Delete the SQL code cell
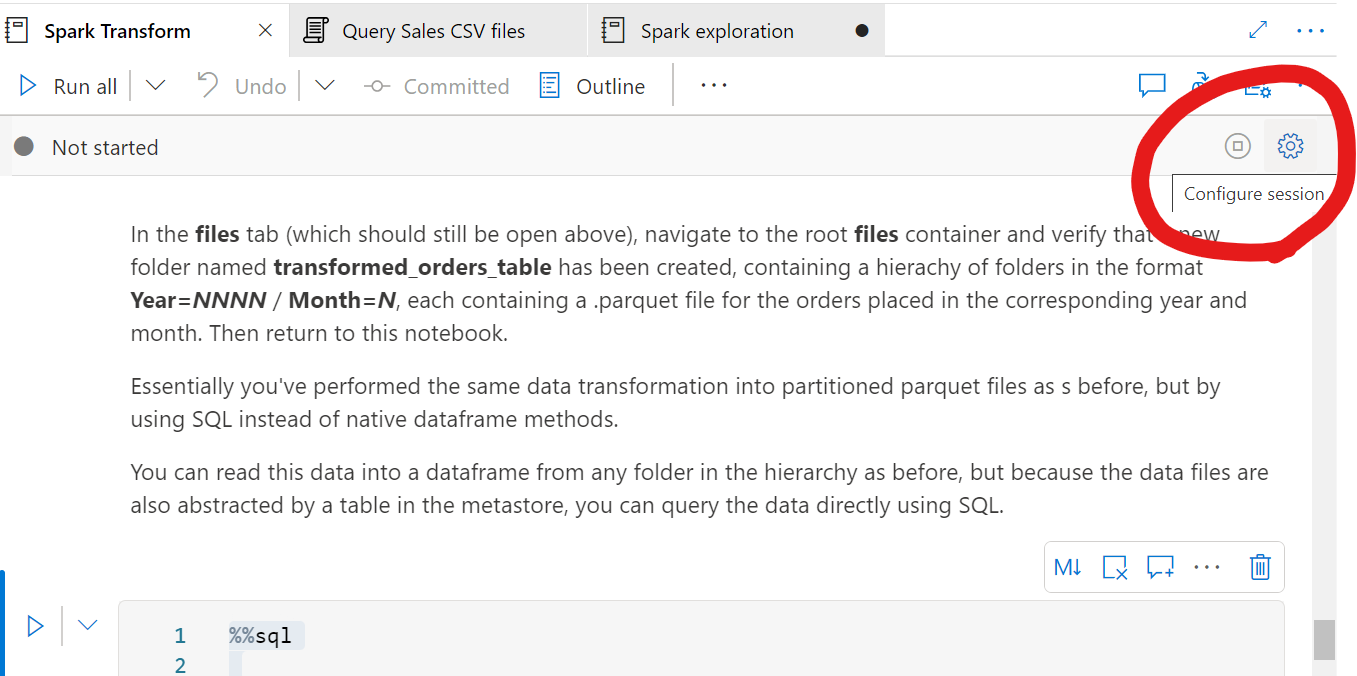The image size is (1357, 676). tap(1259, 567)
